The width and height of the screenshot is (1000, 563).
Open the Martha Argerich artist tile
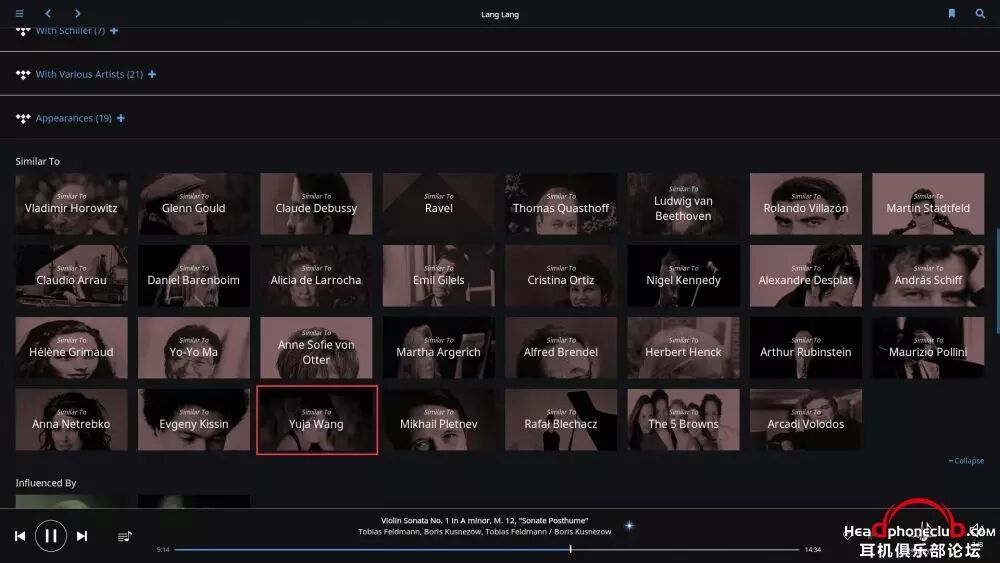(439, 348)
